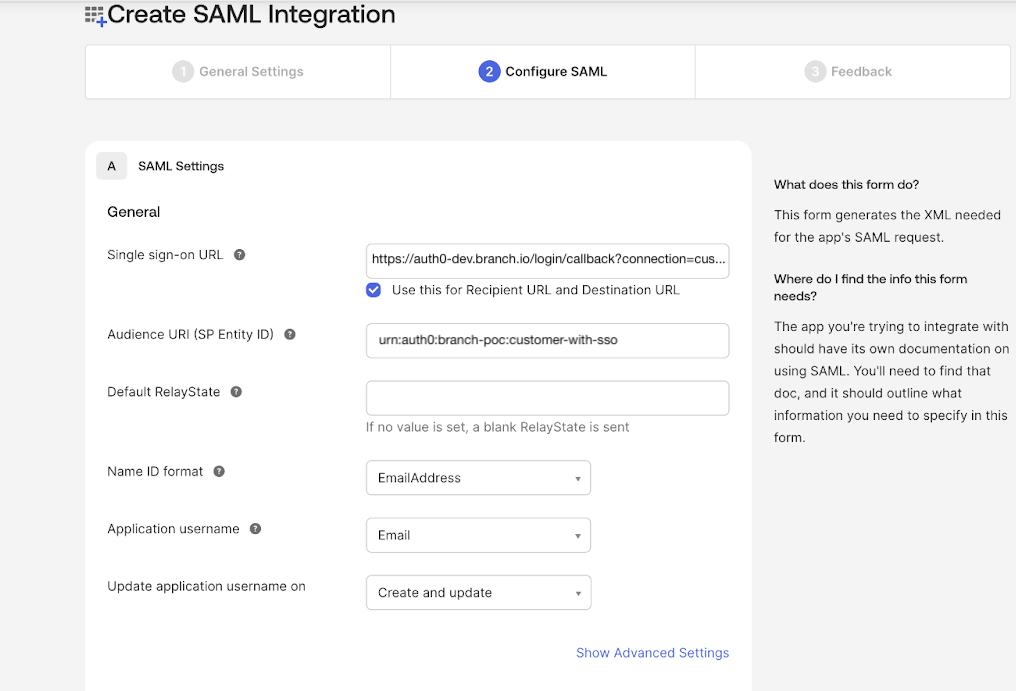This screenshot has width=1016, height=691.
Task: Click the app grid icon beside Create SAML Integration
Action: [95, 16]
